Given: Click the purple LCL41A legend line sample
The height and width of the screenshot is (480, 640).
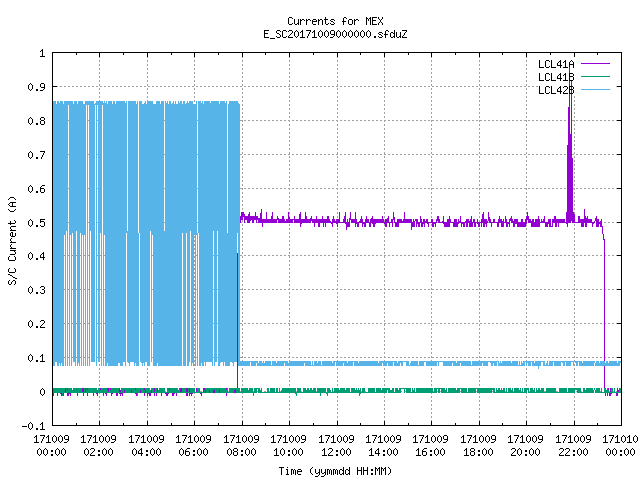Looking at the screenshot, I should (595, 64).
